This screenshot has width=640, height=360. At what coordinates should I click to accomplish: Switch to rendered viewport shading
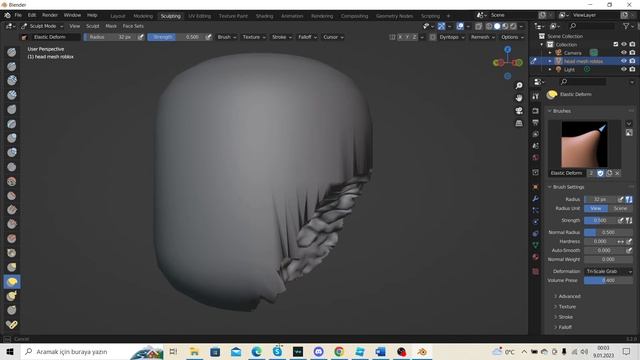click(x=513, y=26)
